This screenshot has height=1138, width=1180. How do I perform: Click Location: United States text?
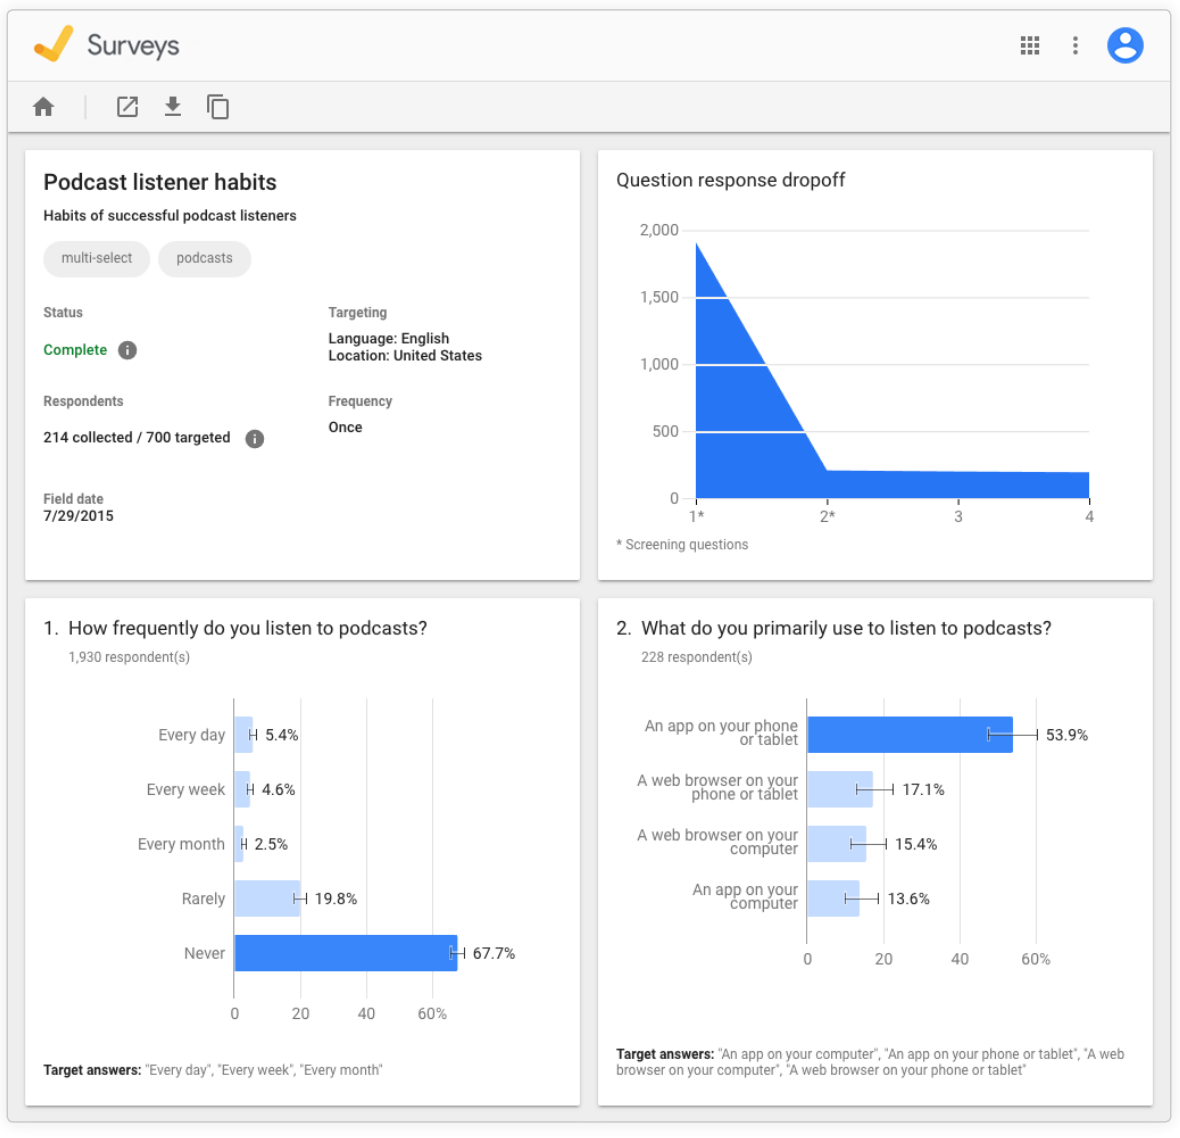pyautogui.click(x=405, y=355)
